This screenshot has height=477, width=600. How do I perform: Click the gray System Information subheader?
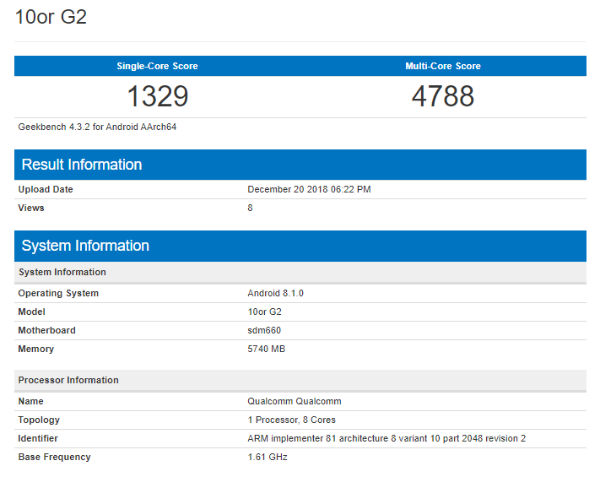(x=300, y=272)
